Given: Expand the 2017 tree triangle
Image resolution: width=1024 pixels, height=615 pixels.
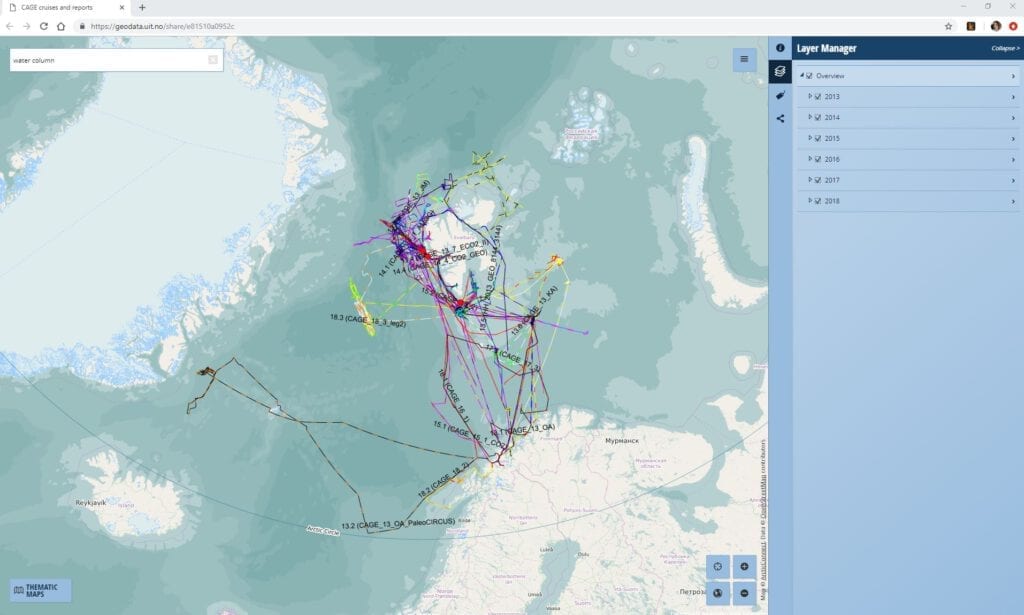Looking at the screenshot, I should [810, 180].
